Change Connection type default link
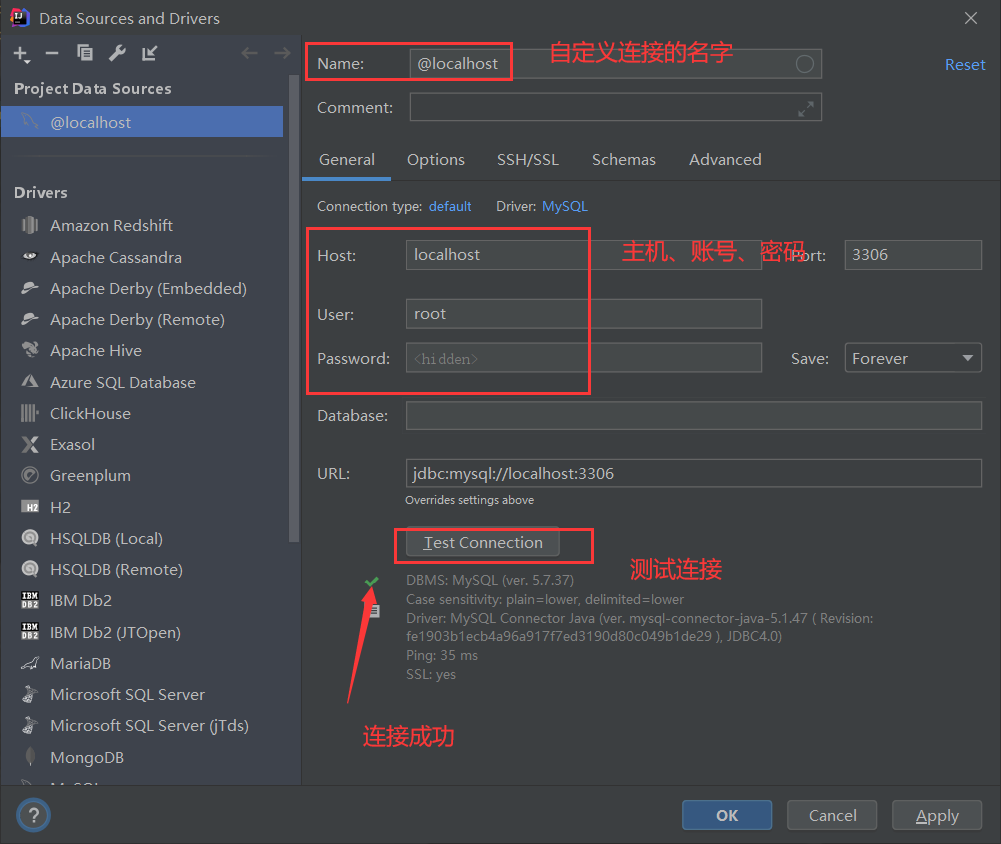Screen dimensions: 1001x844 (450, 206)
